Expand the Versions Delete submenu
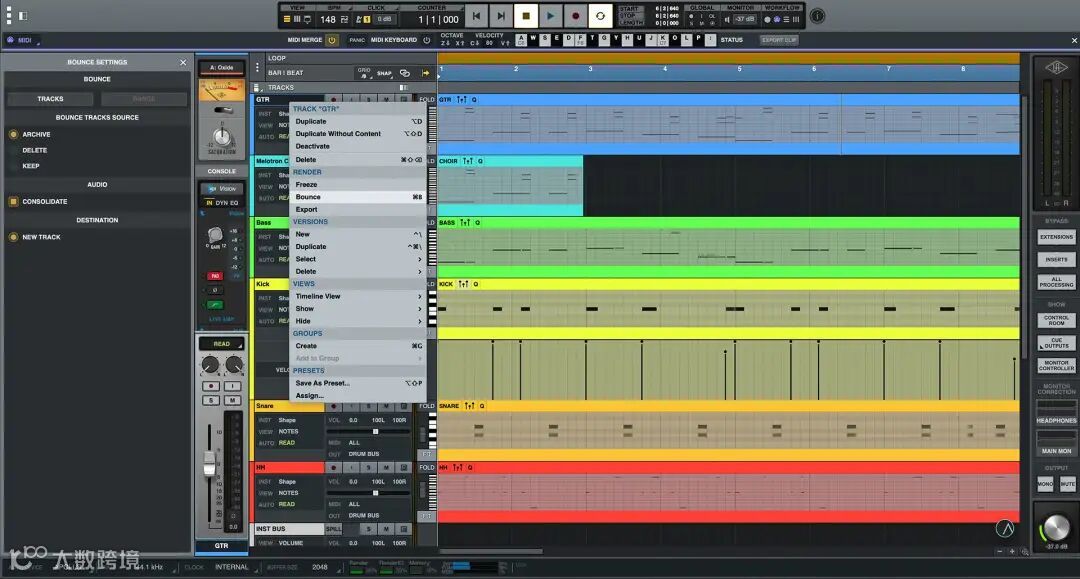Image resolution: width=1080 pixels, height=579 pixels. [x=357, y=271]
